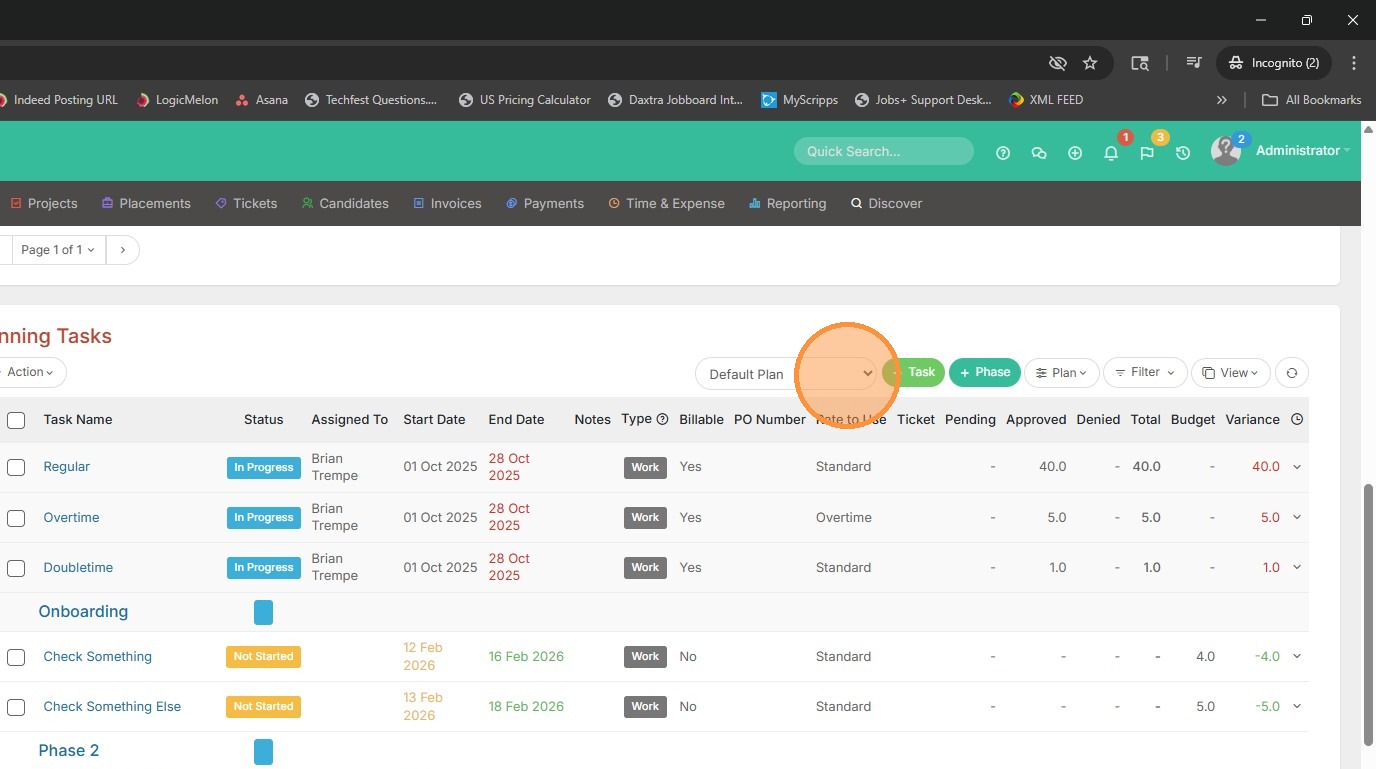Open the US Pricing Calculator bookmark
This screenshot has height=769, width=1376.
tap(524, 100)
